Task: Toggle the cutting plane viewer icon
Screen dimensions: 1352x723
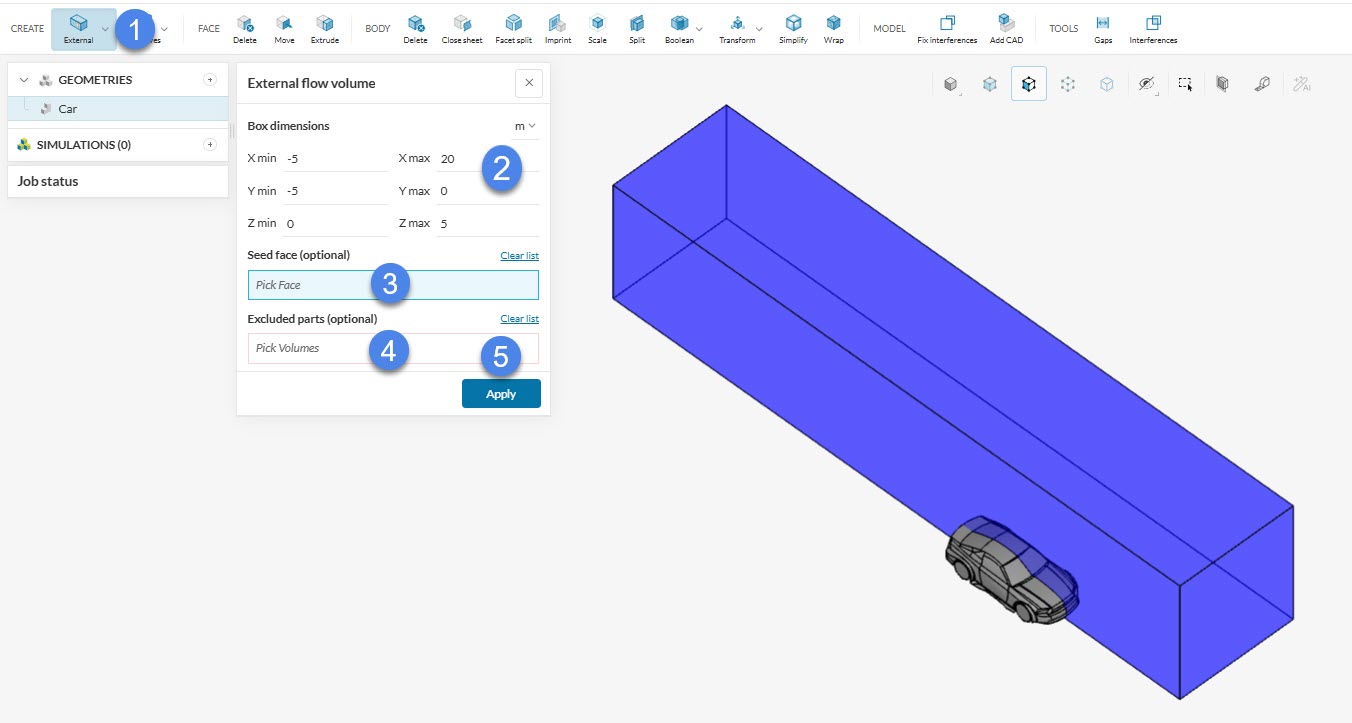Action: [1222, 85]
